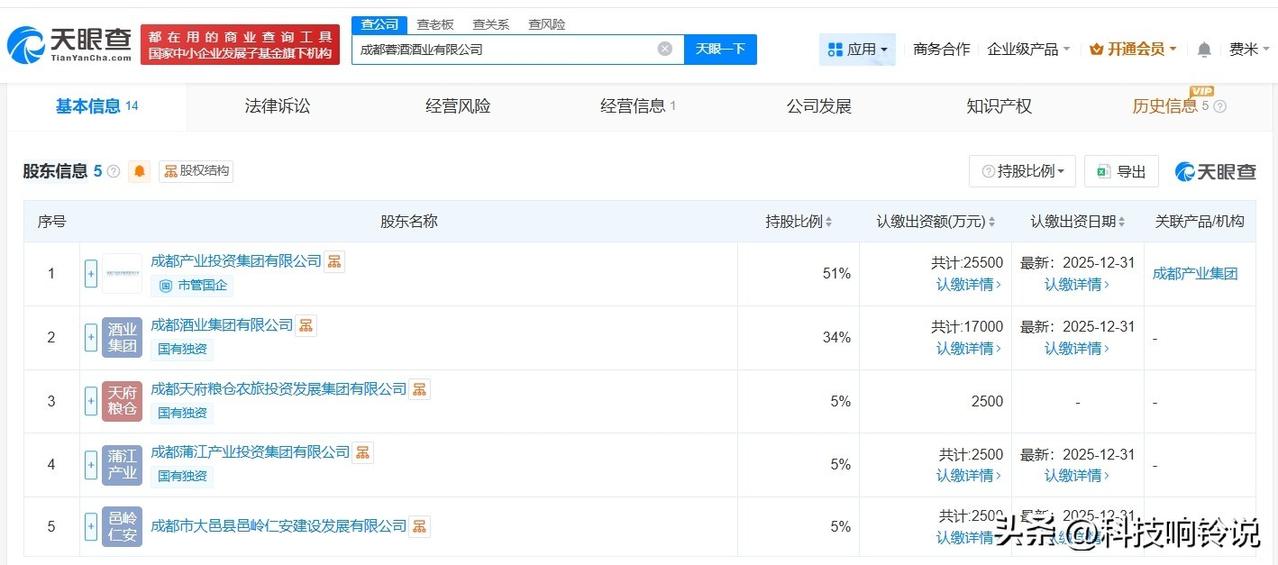
Task: Expand row 1 shareholder with plus button
Action: [91, 274]
